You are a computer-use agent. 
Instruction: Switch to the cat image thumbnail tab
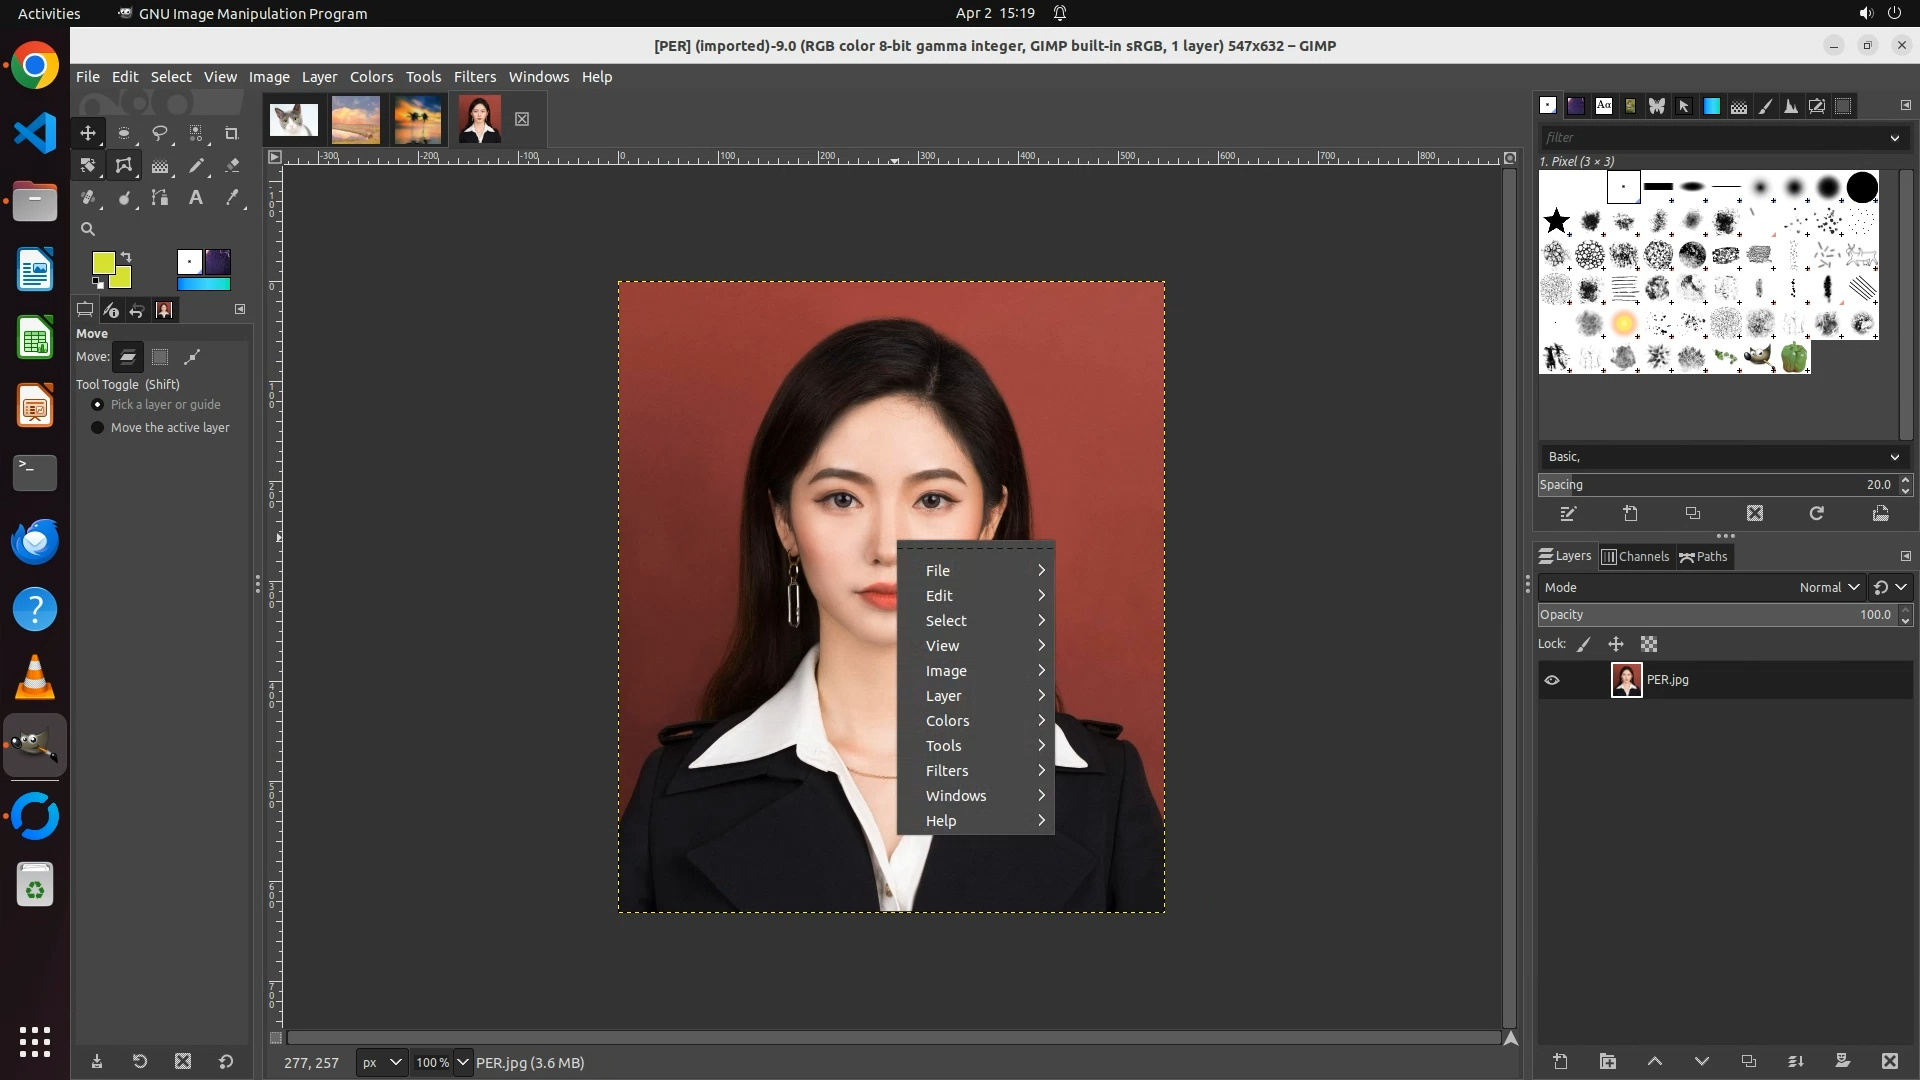pyautogui.click(x=294, y=120)
